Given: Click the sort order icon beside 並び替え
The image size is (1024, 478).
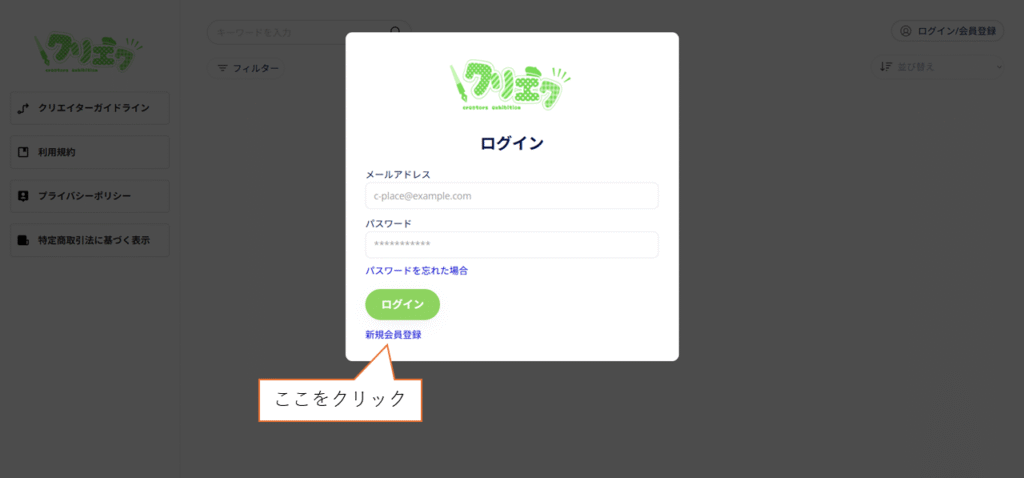Looking at the screenshot, I should pyautogui.click(x=886, y=67).
